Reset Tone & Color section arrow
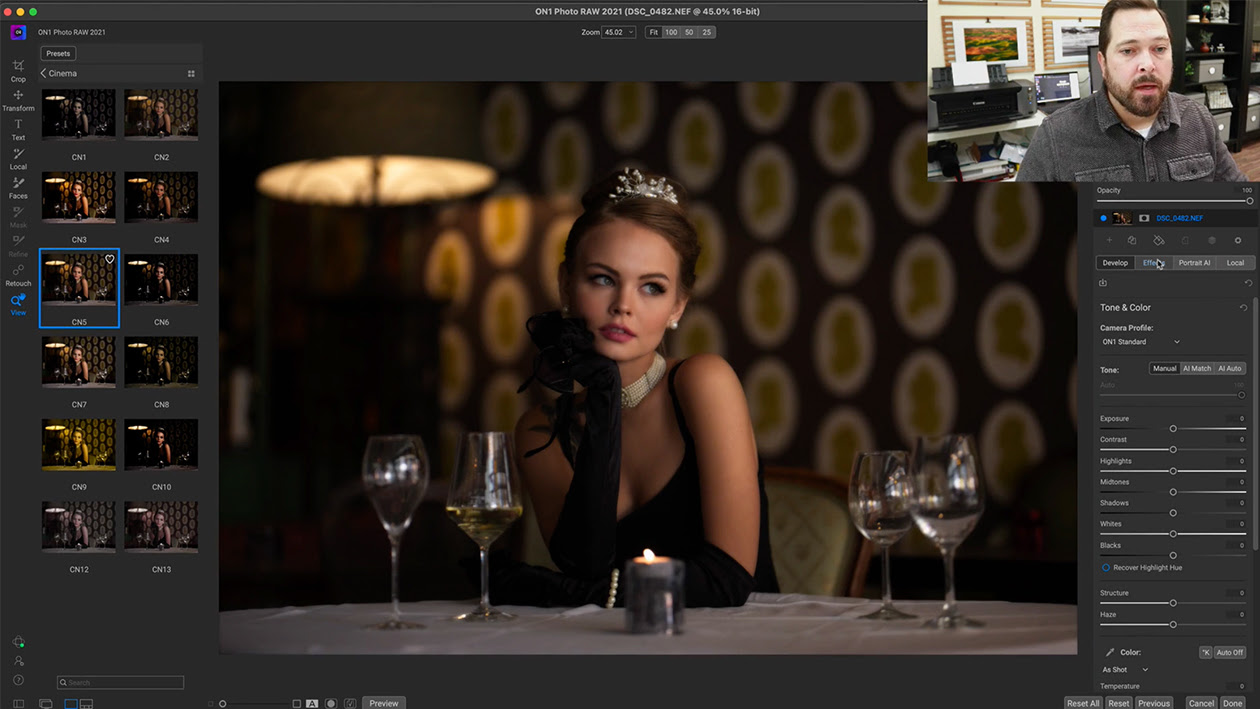 click(x=1243, y=307)
